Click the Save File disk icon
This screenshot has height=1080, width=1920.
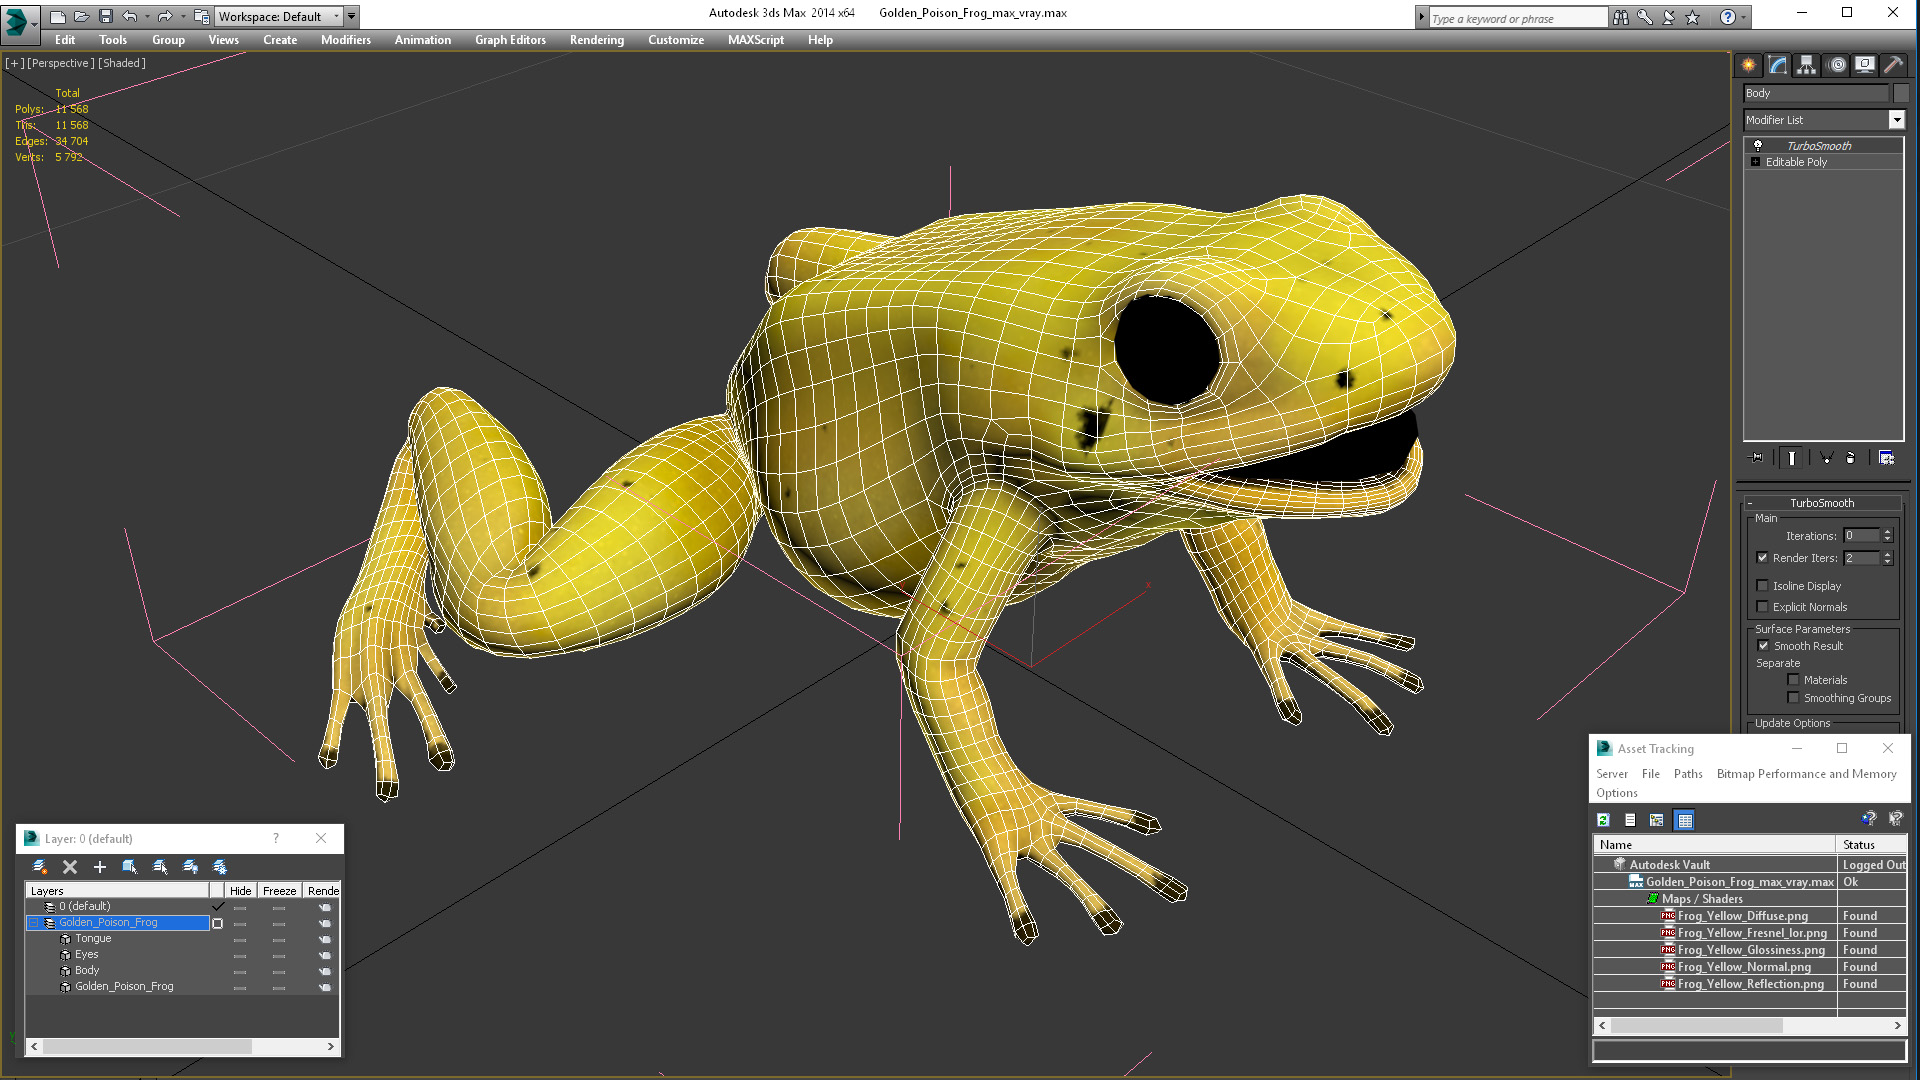pyautogui.click(x=106, y=16)
